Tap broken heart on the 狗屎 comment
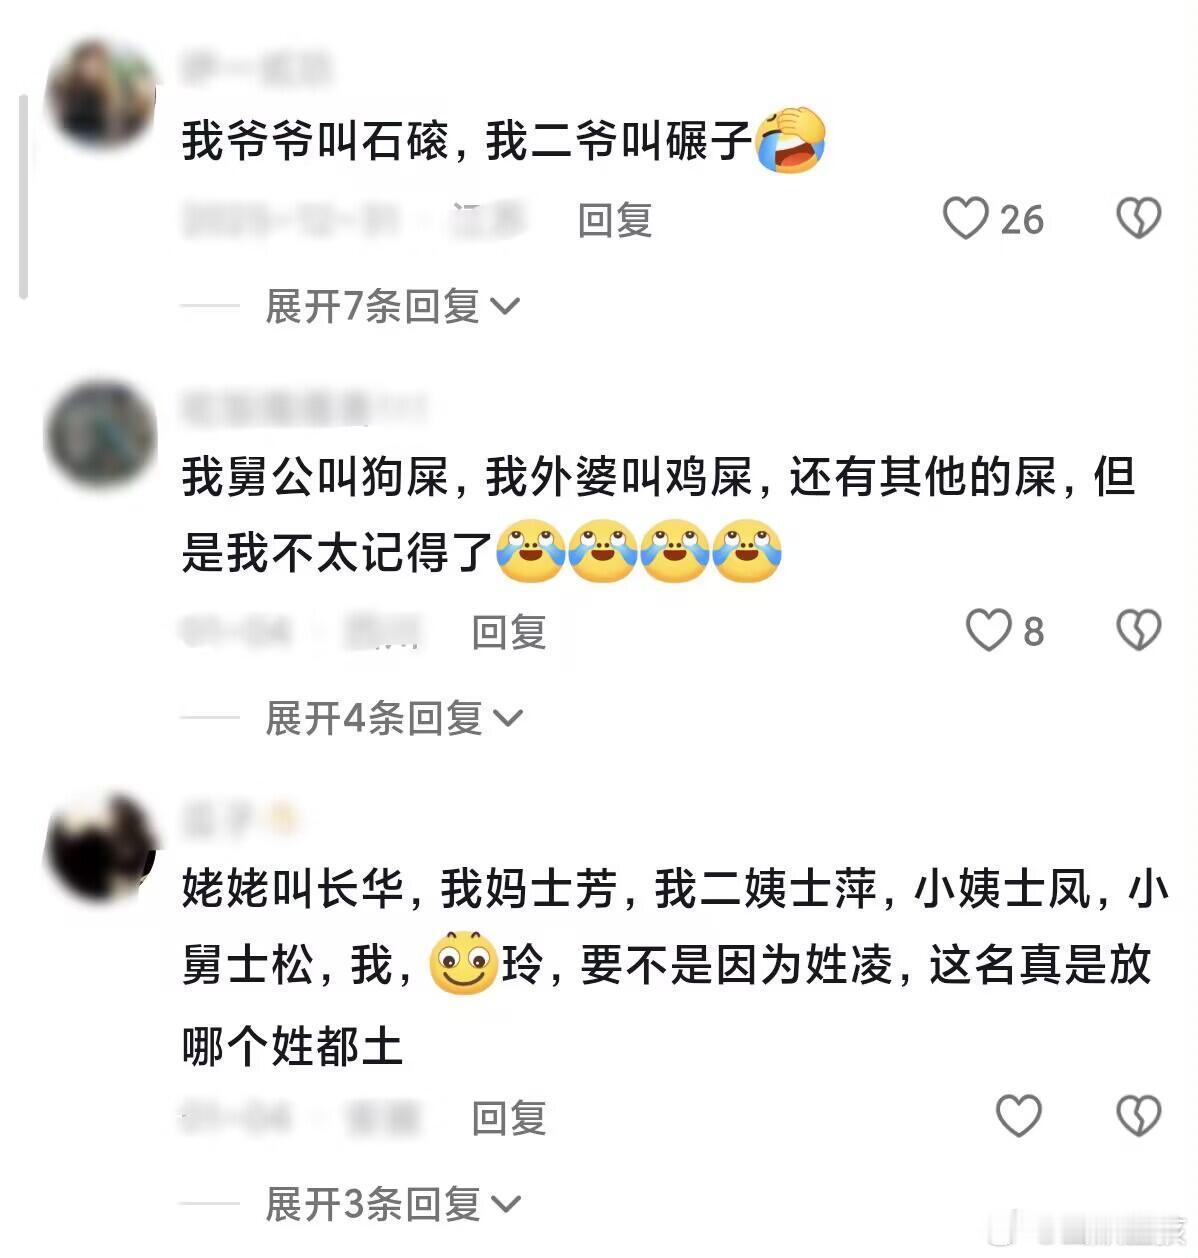Screen dimensions: 1198x1258 click(x=1138, y=630)
